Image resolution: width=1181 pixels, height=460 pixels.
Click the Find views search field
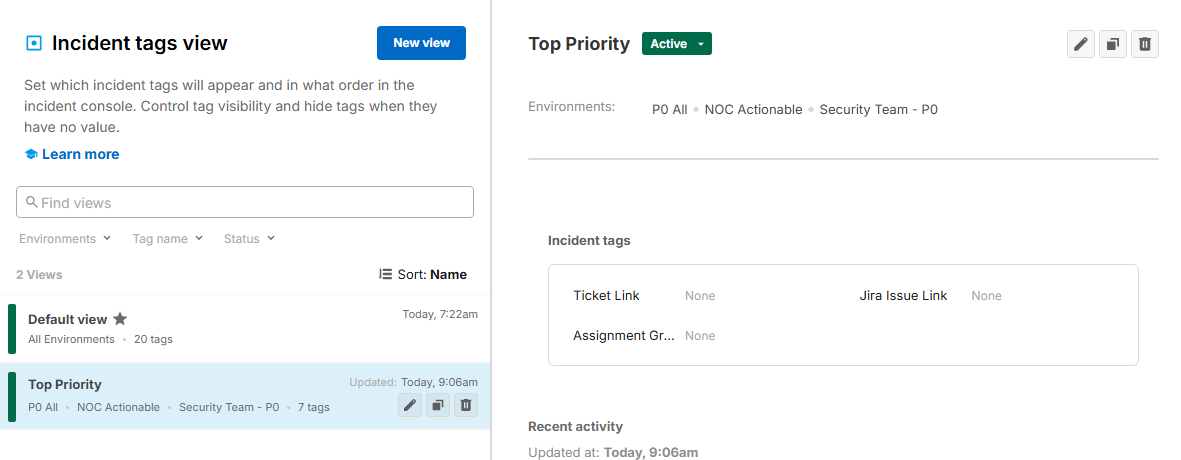pyautogui.click(x=245, y=202)
